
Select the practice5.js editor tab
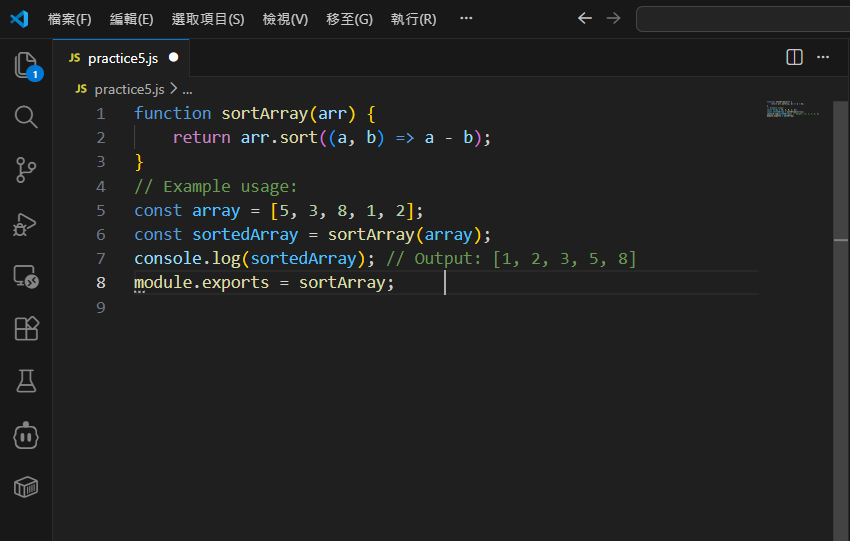pos(121,58)
